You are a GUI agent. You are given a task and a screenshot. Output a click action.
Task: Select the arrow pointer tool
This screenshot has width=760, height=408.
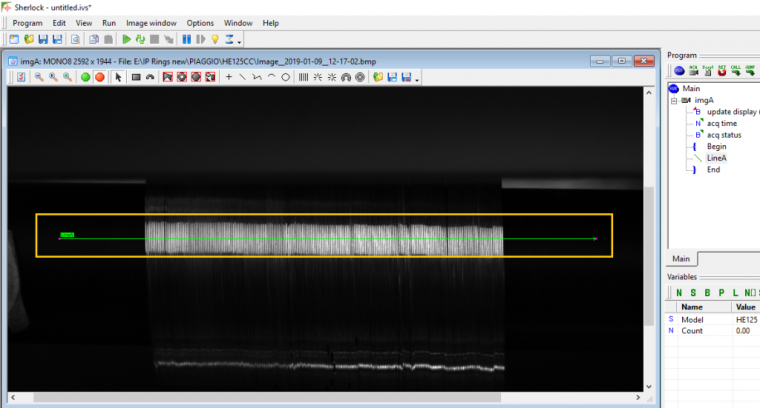[x=118, y=77]
